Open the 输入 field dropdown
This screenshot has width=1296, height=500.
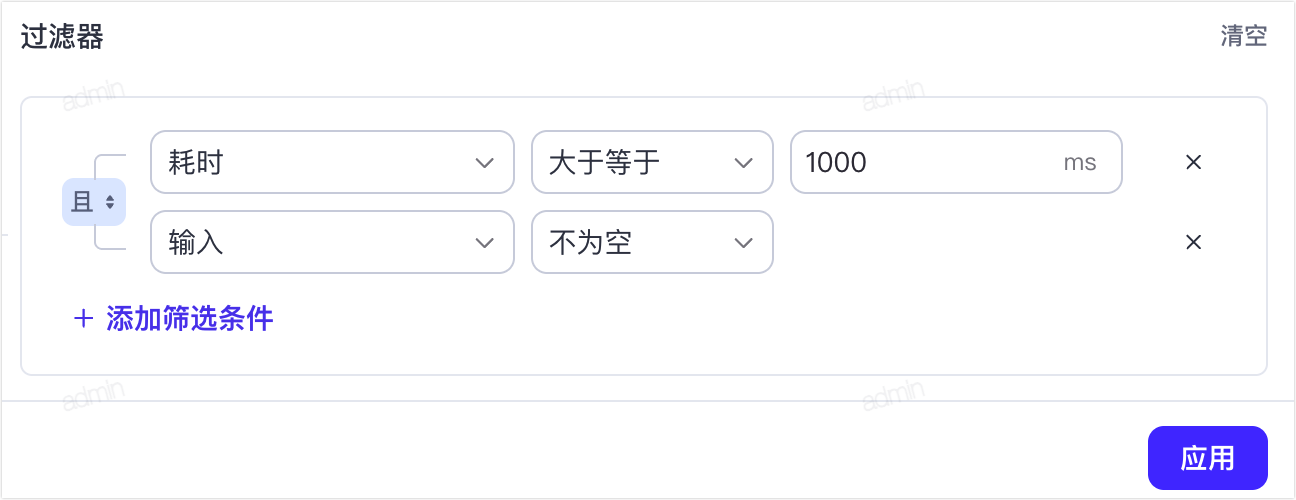point(332,242)
